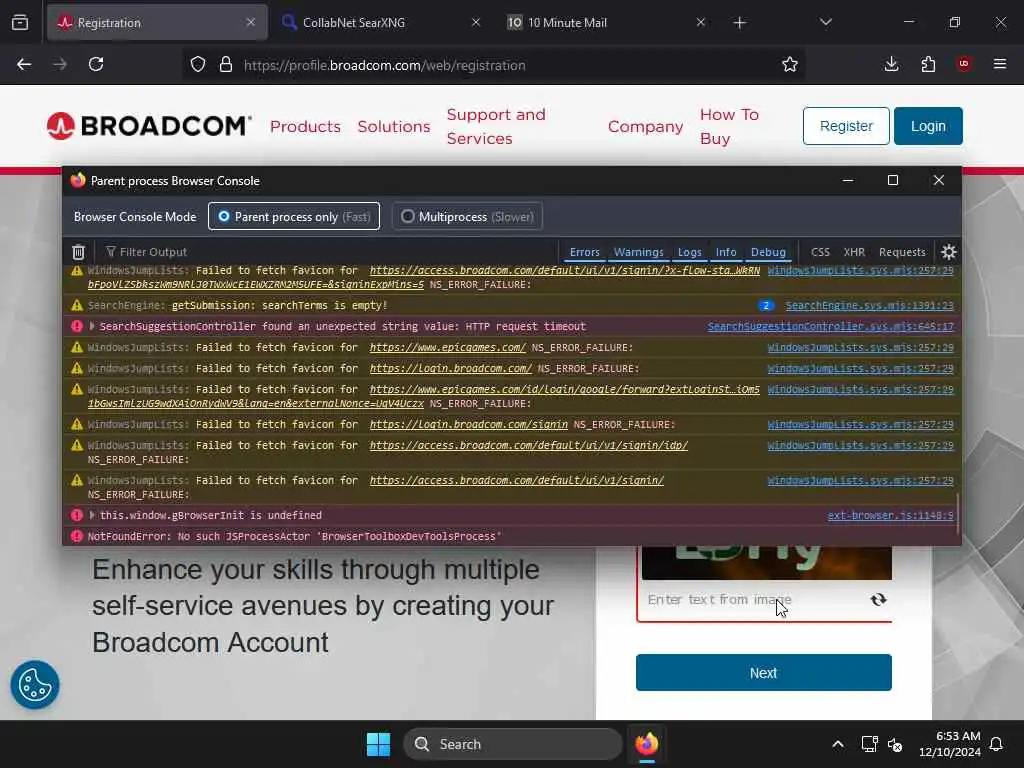The width and height of the screenshot is (1024, 768).
Task: Click the repeated-message count badge 2
Action: (x=765, y=305)
